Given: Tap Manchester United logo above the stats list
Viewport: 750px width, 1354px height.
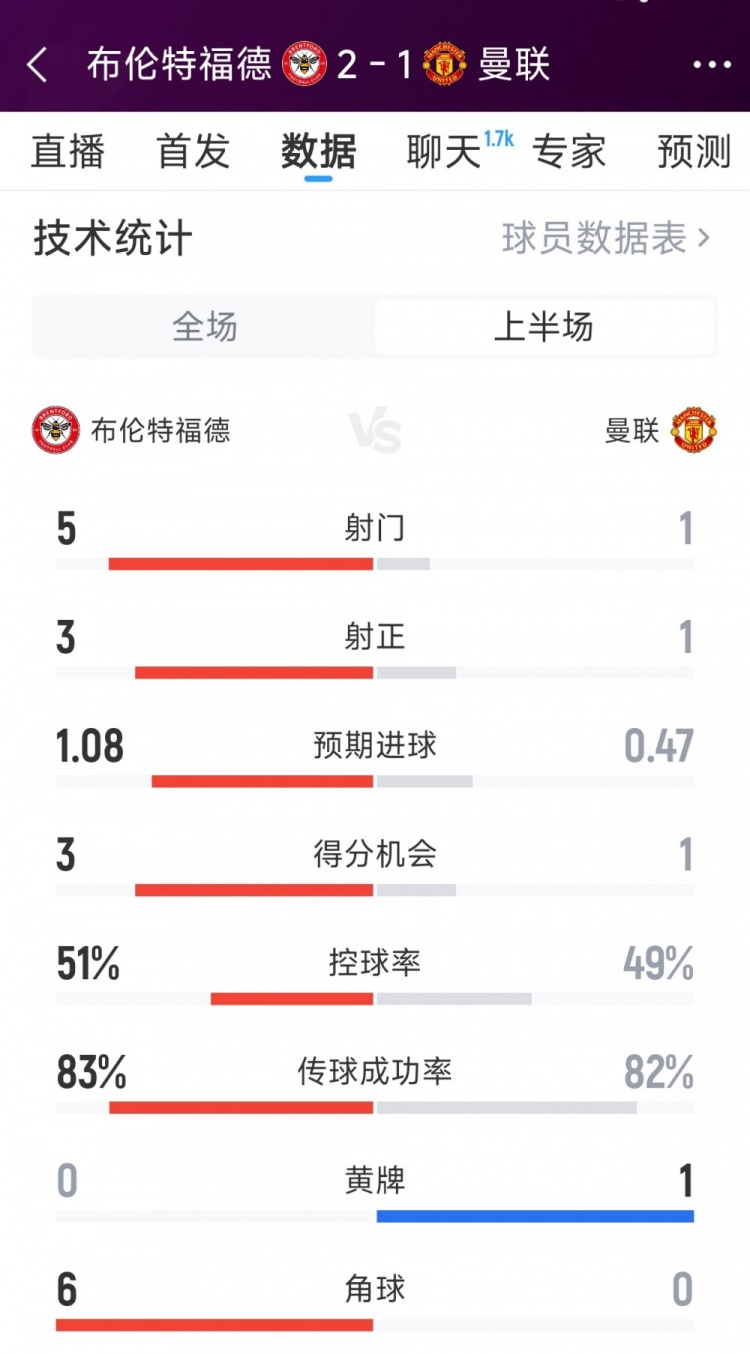Looking at the screenshot, I should coord(694,430).
